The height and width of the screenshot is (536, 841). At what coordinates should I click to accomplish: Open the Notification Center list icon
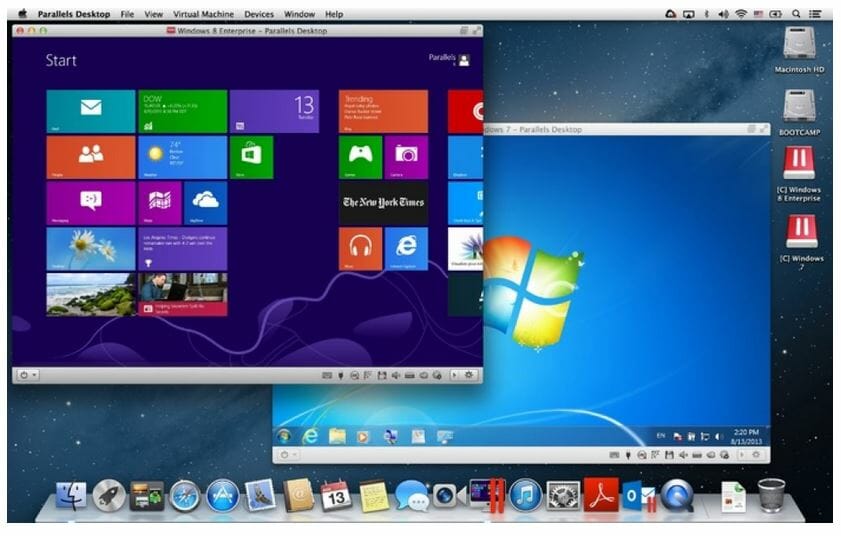815,14
